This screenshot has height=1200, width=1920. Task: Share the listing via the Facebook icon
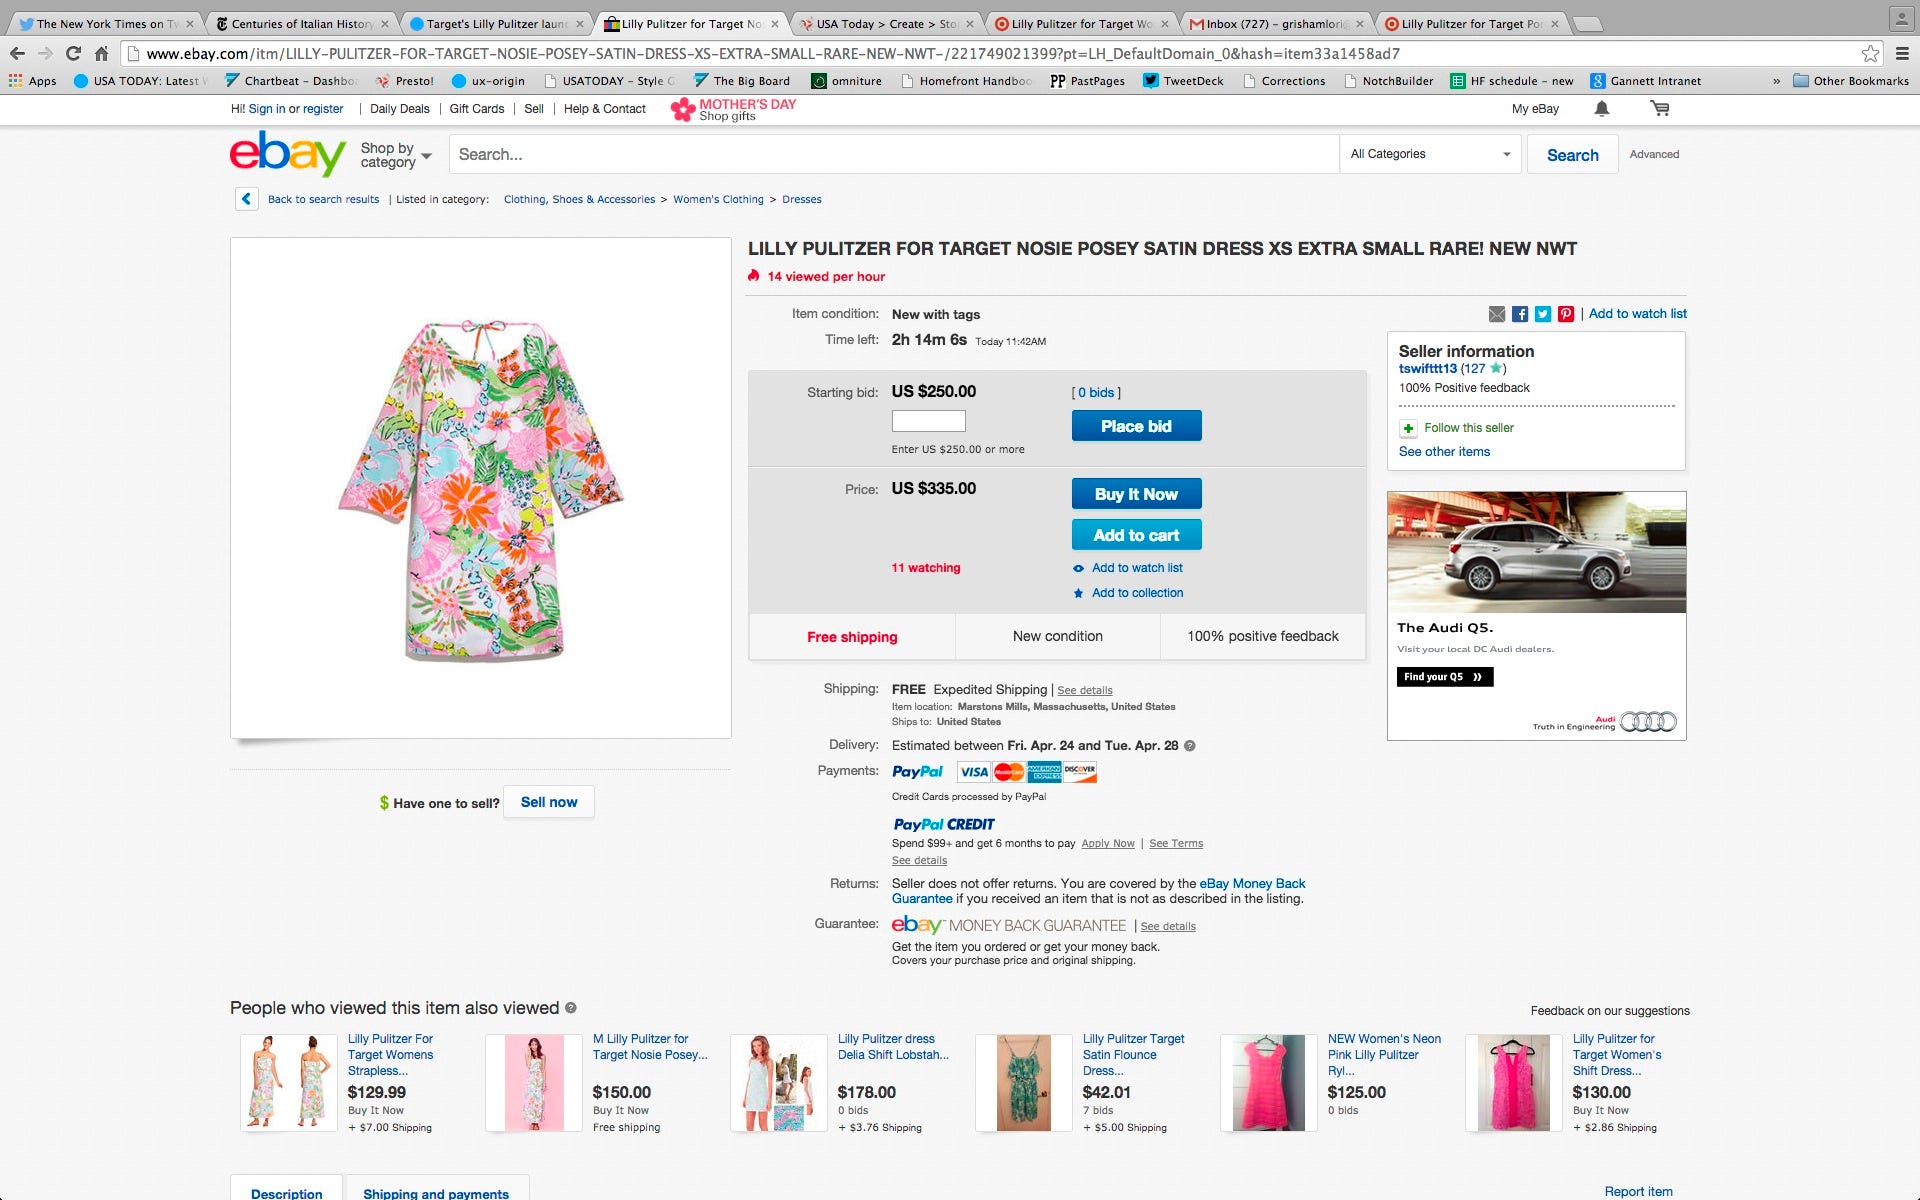(1519, 313)
